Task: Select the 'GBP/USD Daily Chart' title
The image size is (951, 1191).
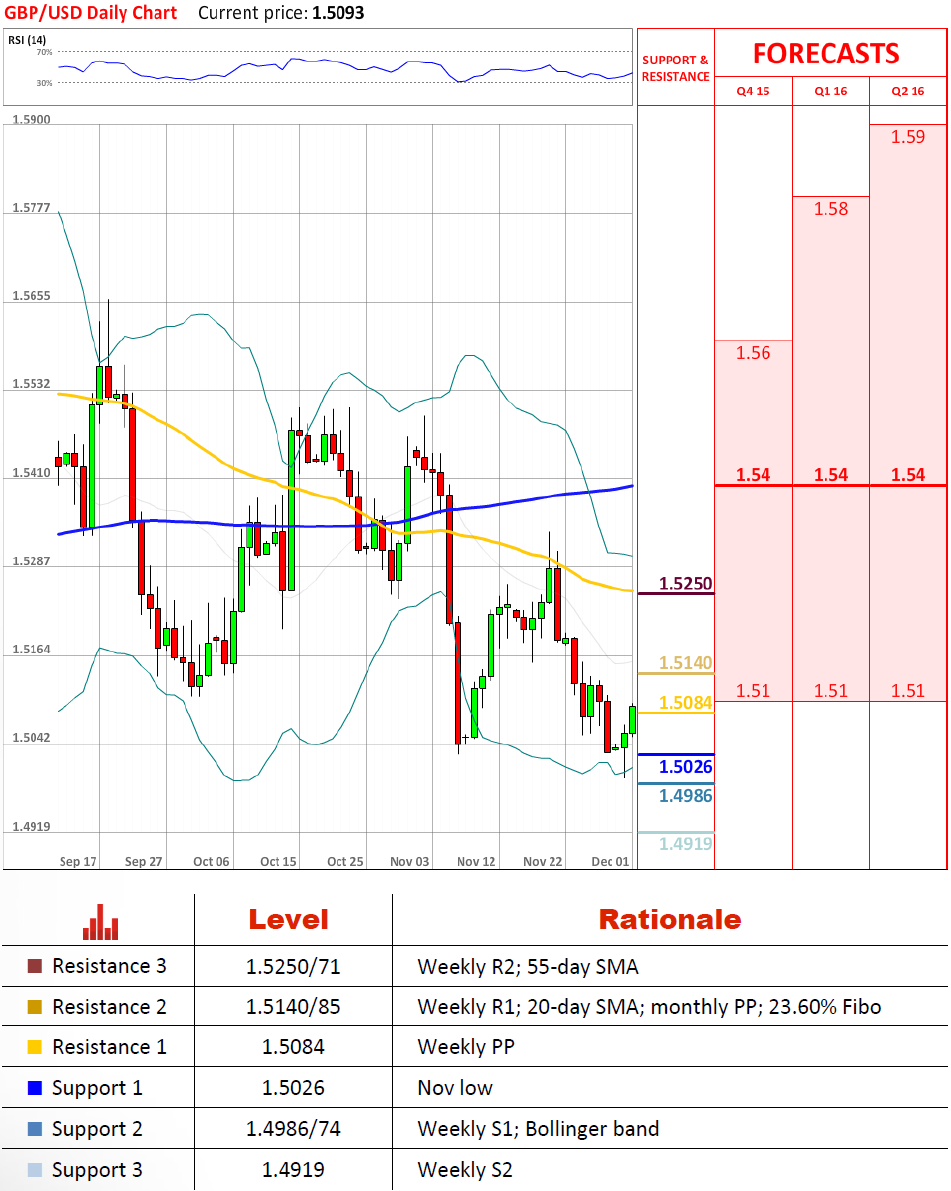Action: click(x=90, y=13)
